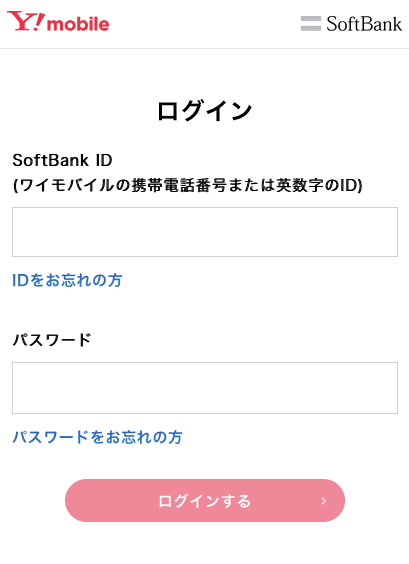Click the pink ログインする button

pos(205,501)
